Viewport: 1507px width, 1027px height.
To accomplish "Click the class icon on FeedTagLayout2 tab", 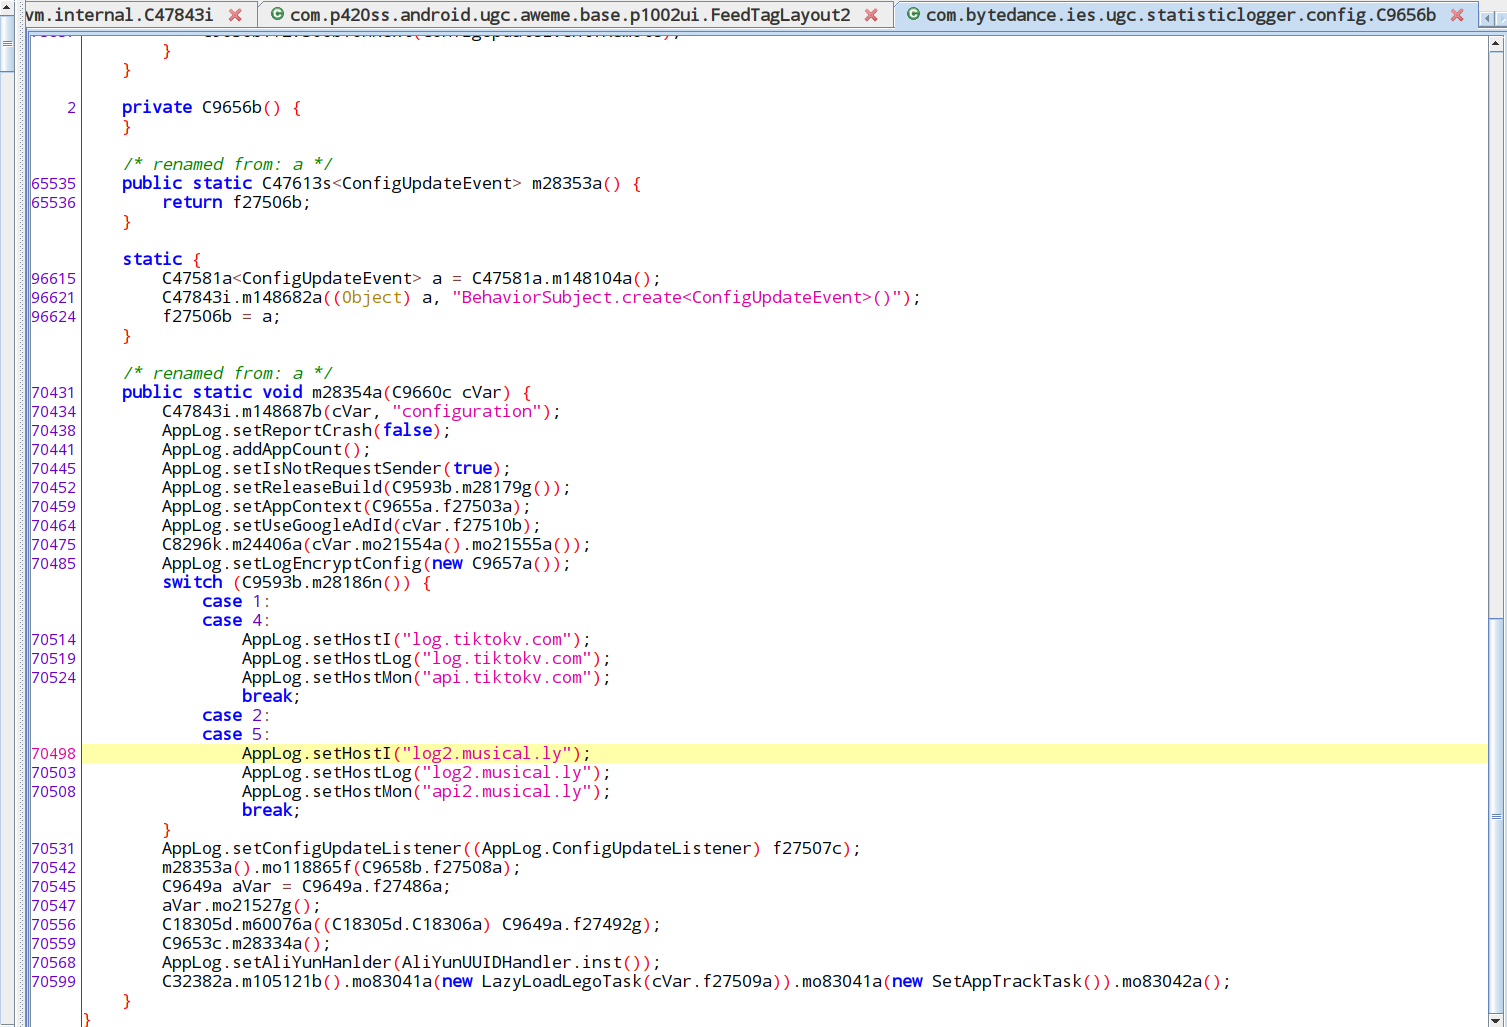I will click(x=277, y=15).
